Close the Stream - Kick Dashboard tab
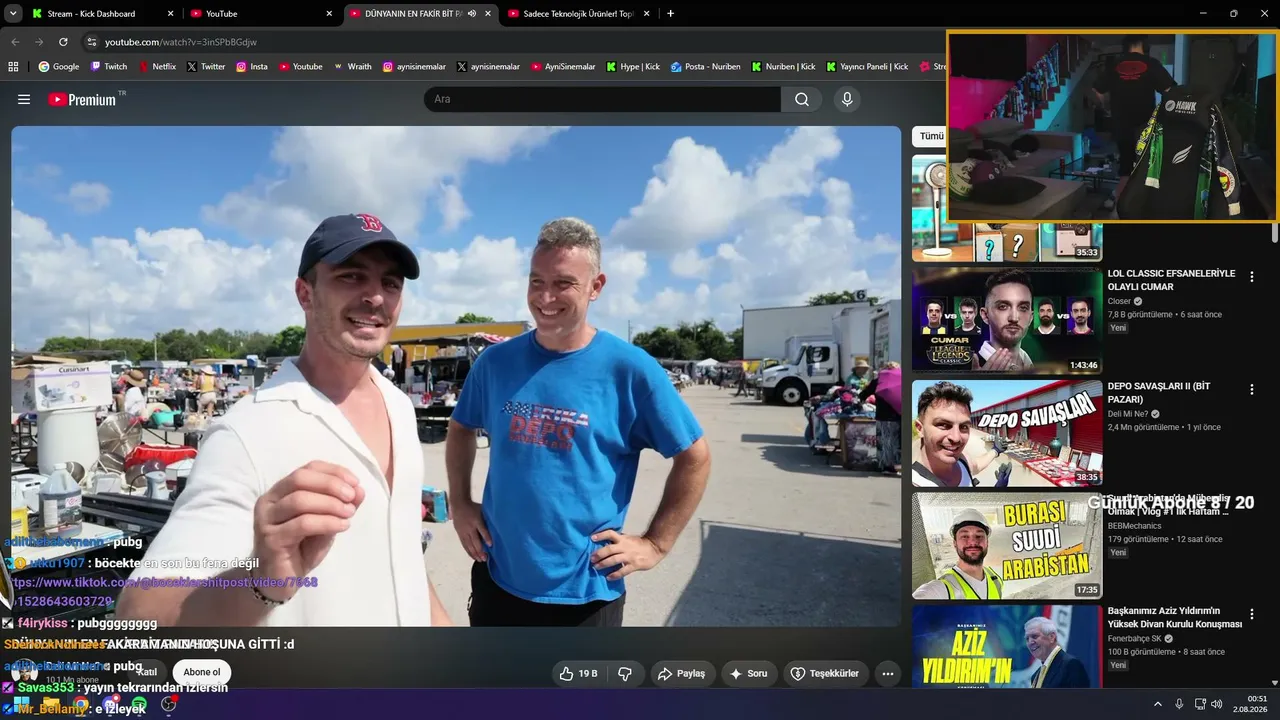Screen dimensions: 1280x720 (x=170, y=14)
